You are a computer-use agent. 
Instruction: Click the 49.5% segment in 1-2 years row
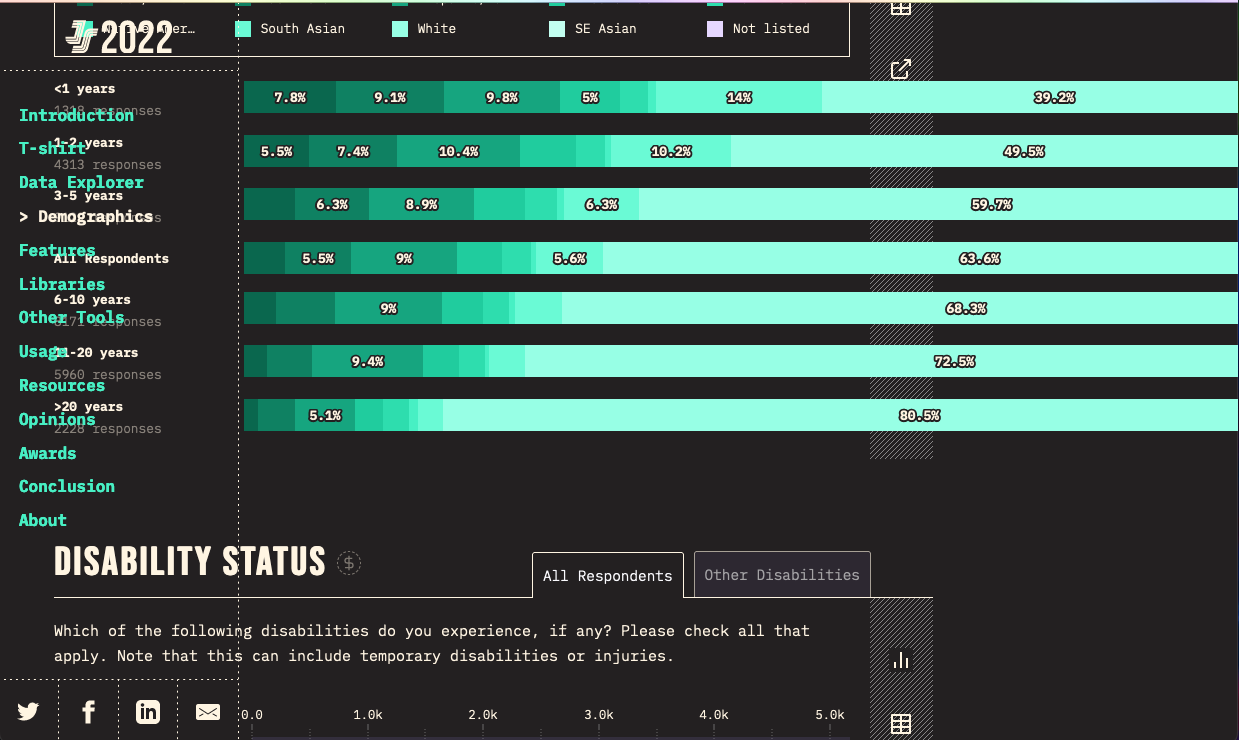click(x=985, y=151)
